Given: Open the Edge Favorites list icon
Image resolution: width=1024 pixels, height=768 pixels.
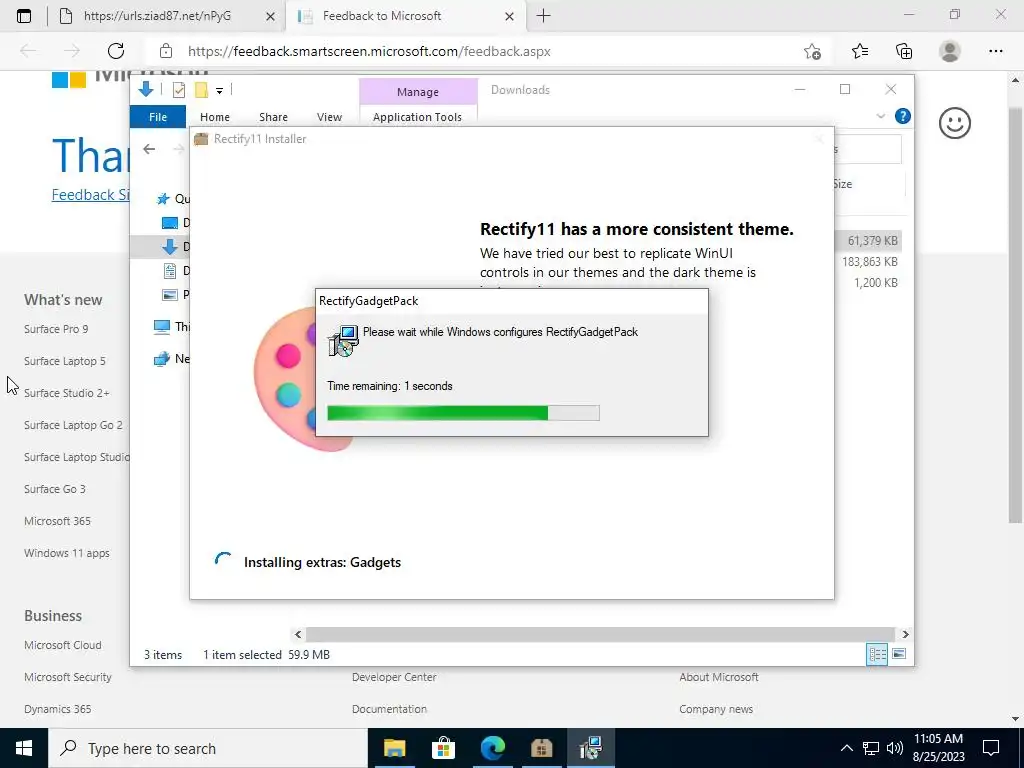Looking at the screenshot, I should (x=860, y=51).
